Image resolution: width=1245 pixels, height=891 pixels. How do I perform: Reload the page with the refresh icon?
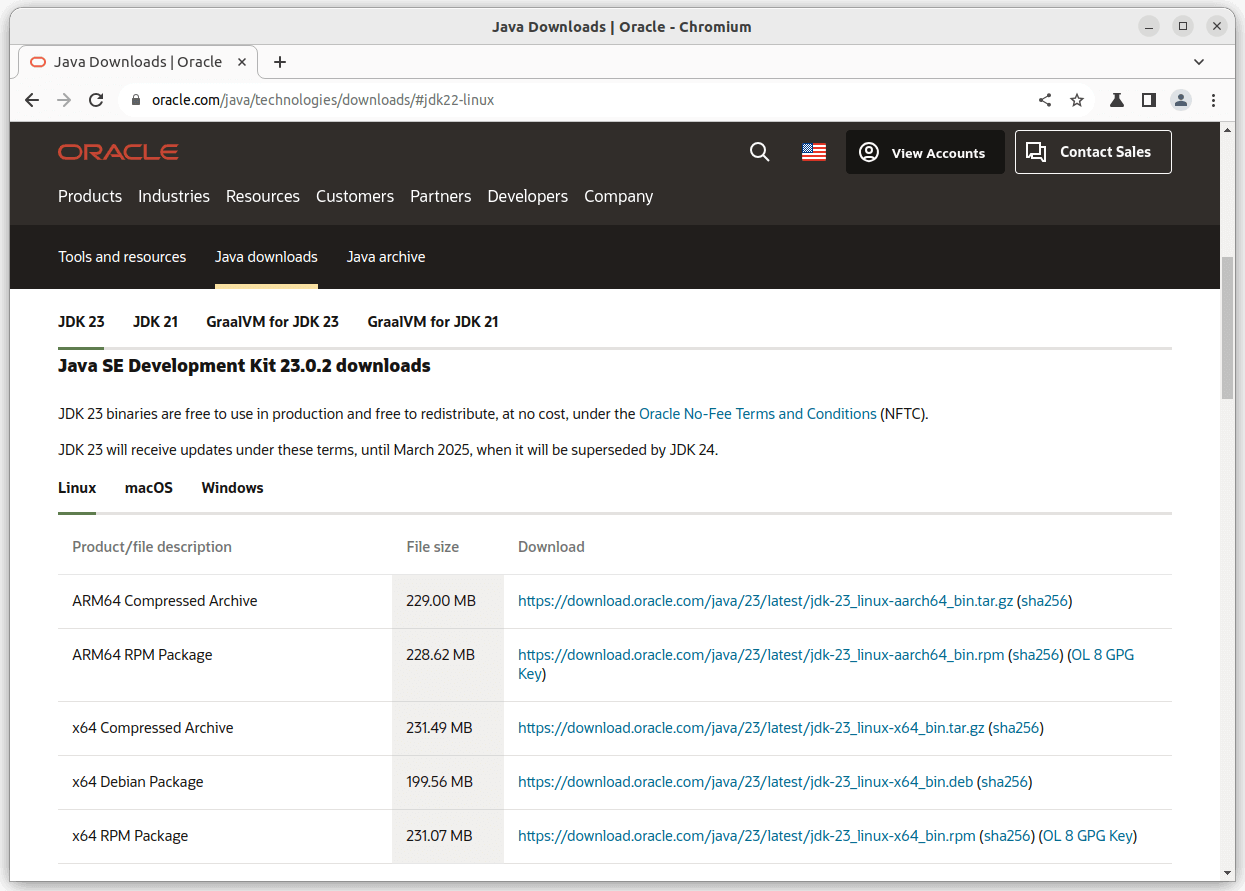(x=96, y=100)
